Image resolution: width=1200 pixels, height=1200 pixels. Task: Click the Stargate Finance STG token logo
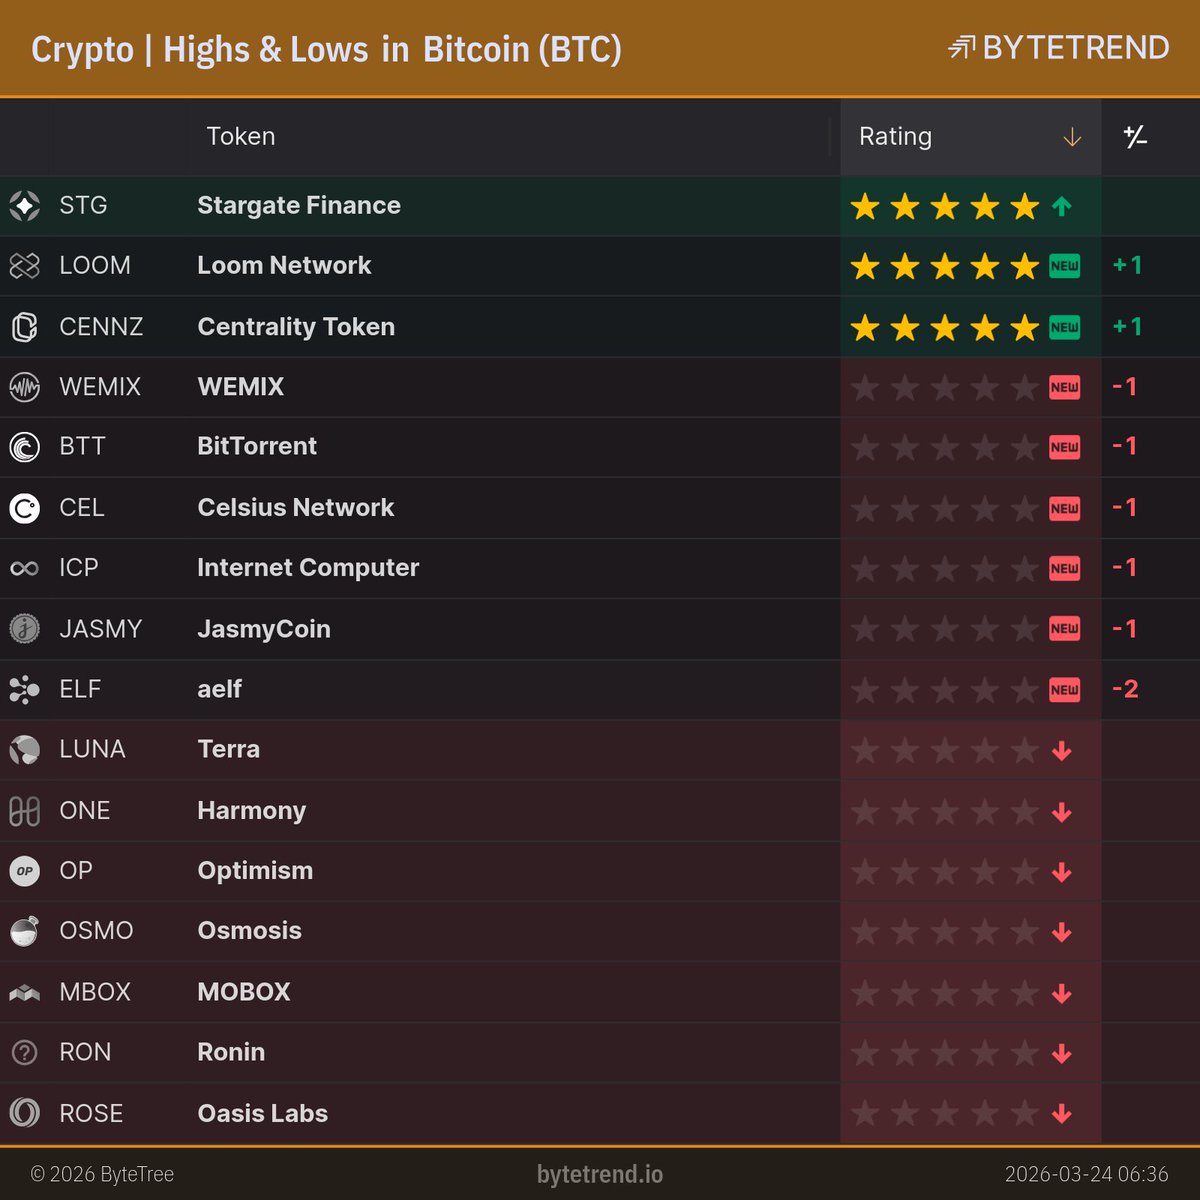[x=24, y=206]
